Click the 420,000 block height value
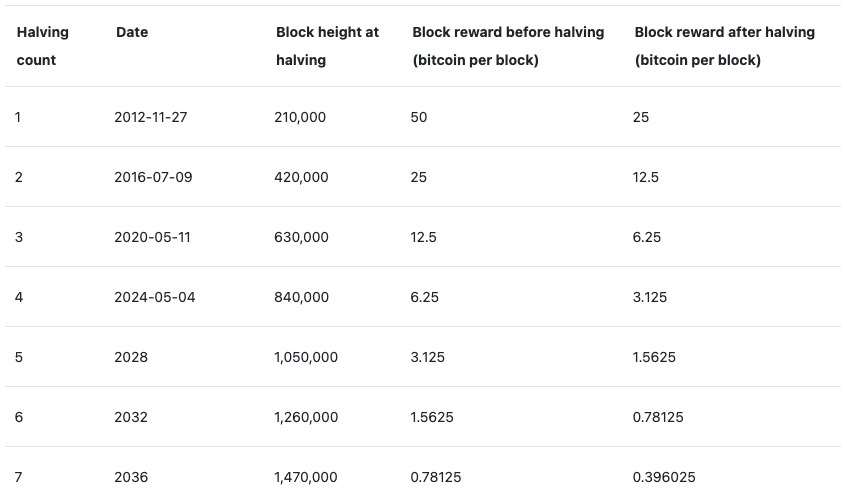Viewport: 847px width, 497px height. click(x=301, y=177)
